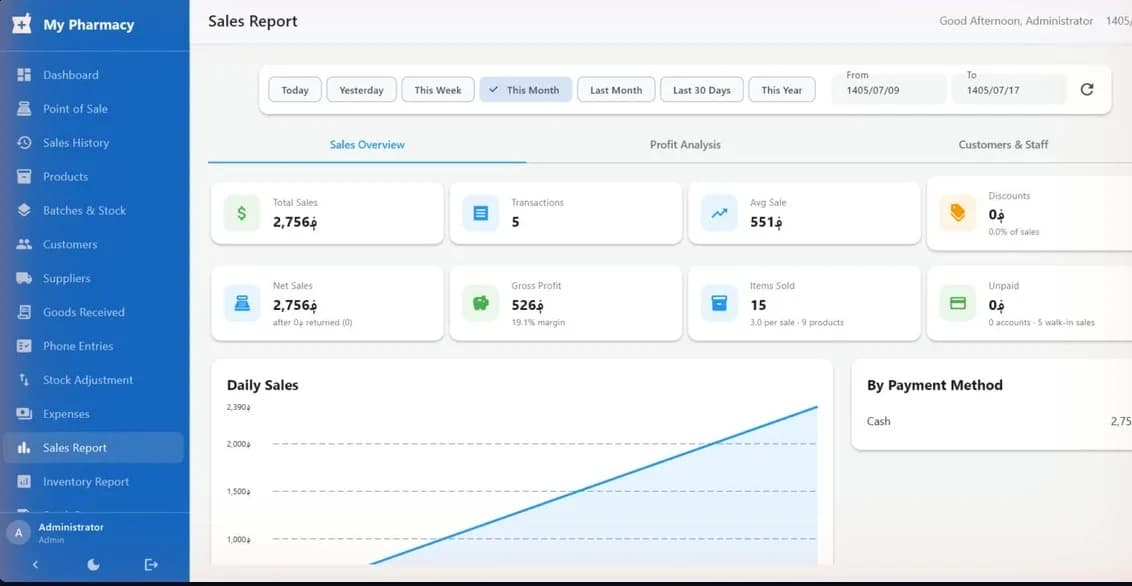The width and height of the screenshot is (1132, 586).
Task: Click the Net Sales card
Action: 327,303
